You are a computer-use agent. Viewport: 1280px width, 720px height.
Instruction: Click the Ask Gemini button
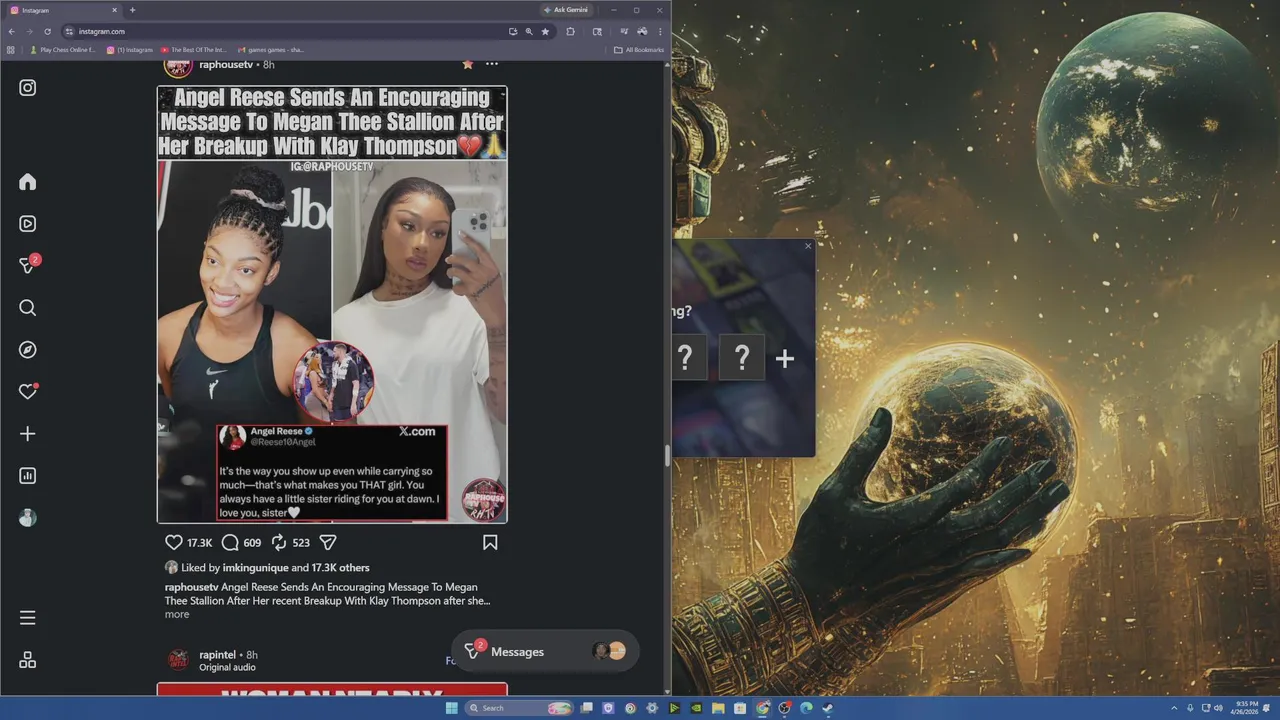[x=566, y=10]
